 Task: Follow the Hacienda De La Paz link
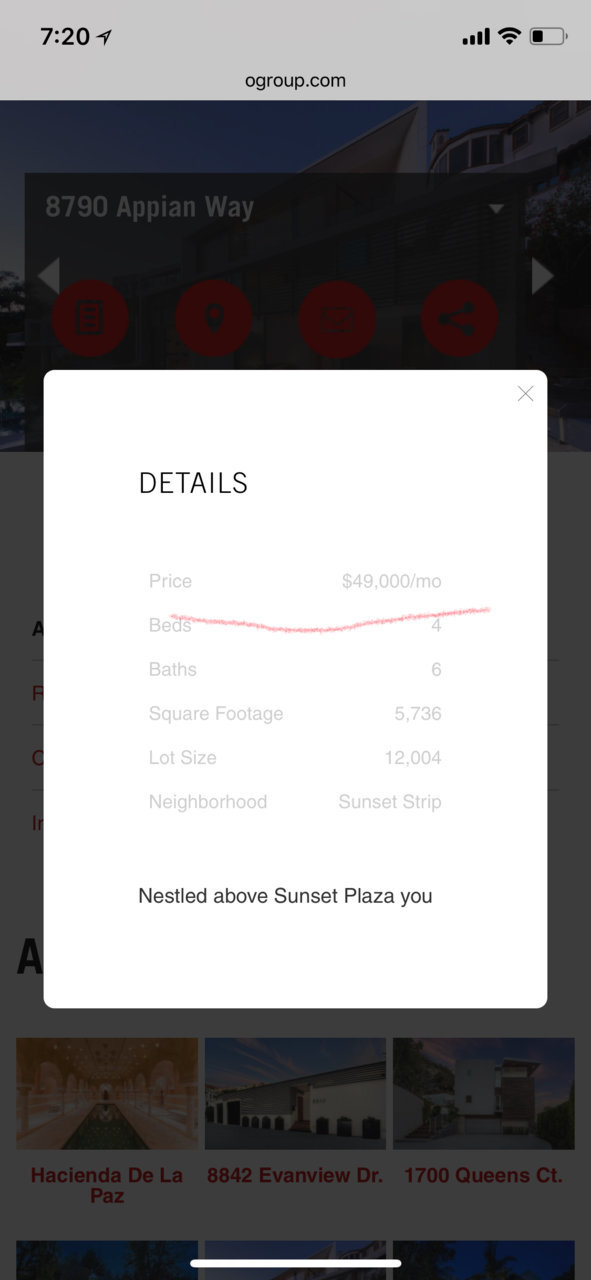coord(107,1185)
